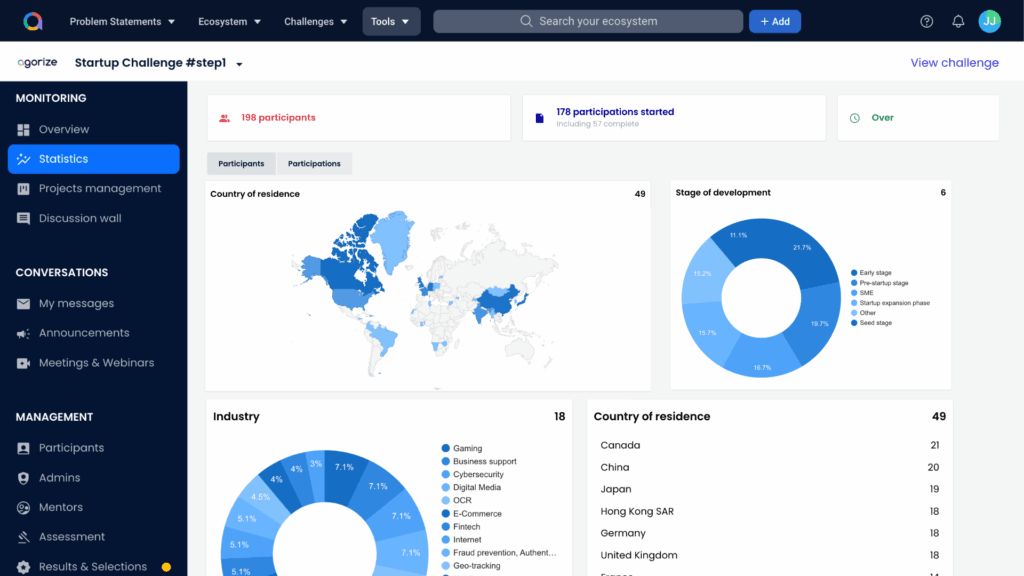Open the Discussion wall page
The width and height of the screenshot is (1024, 576).
79,218
